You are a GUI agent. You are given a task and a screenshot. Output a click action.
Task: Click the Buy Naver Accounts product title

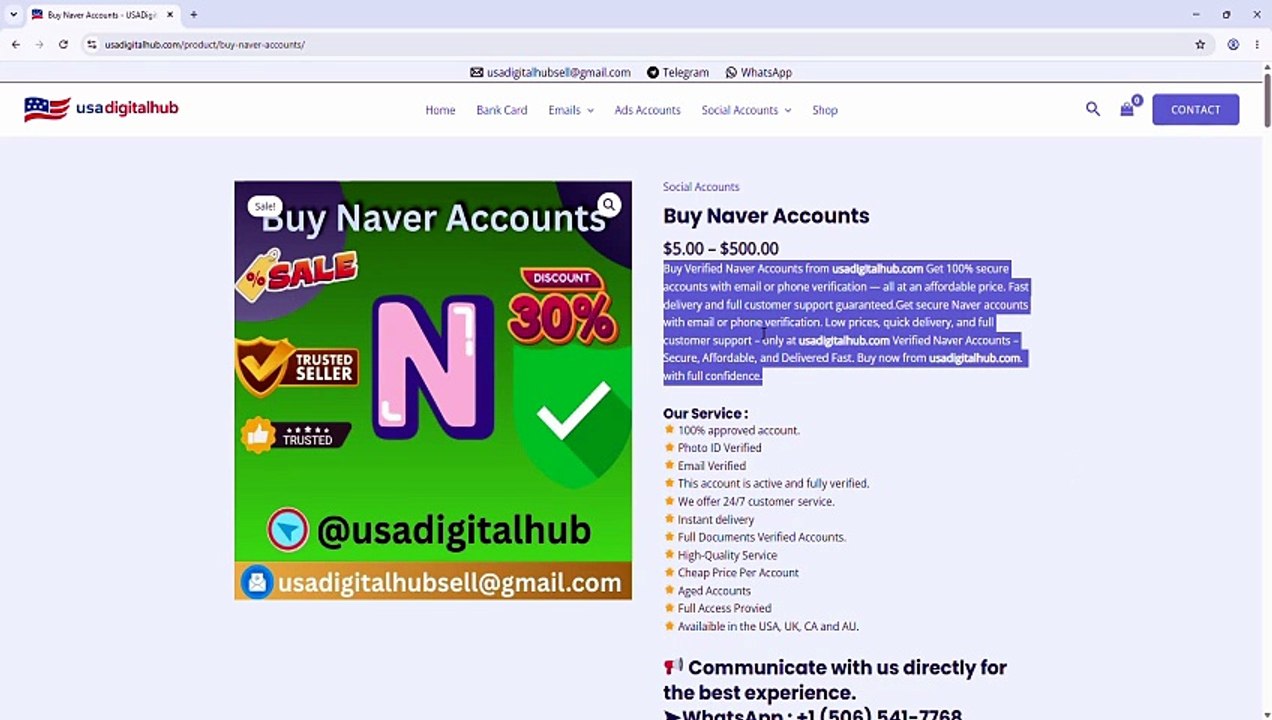766,216
